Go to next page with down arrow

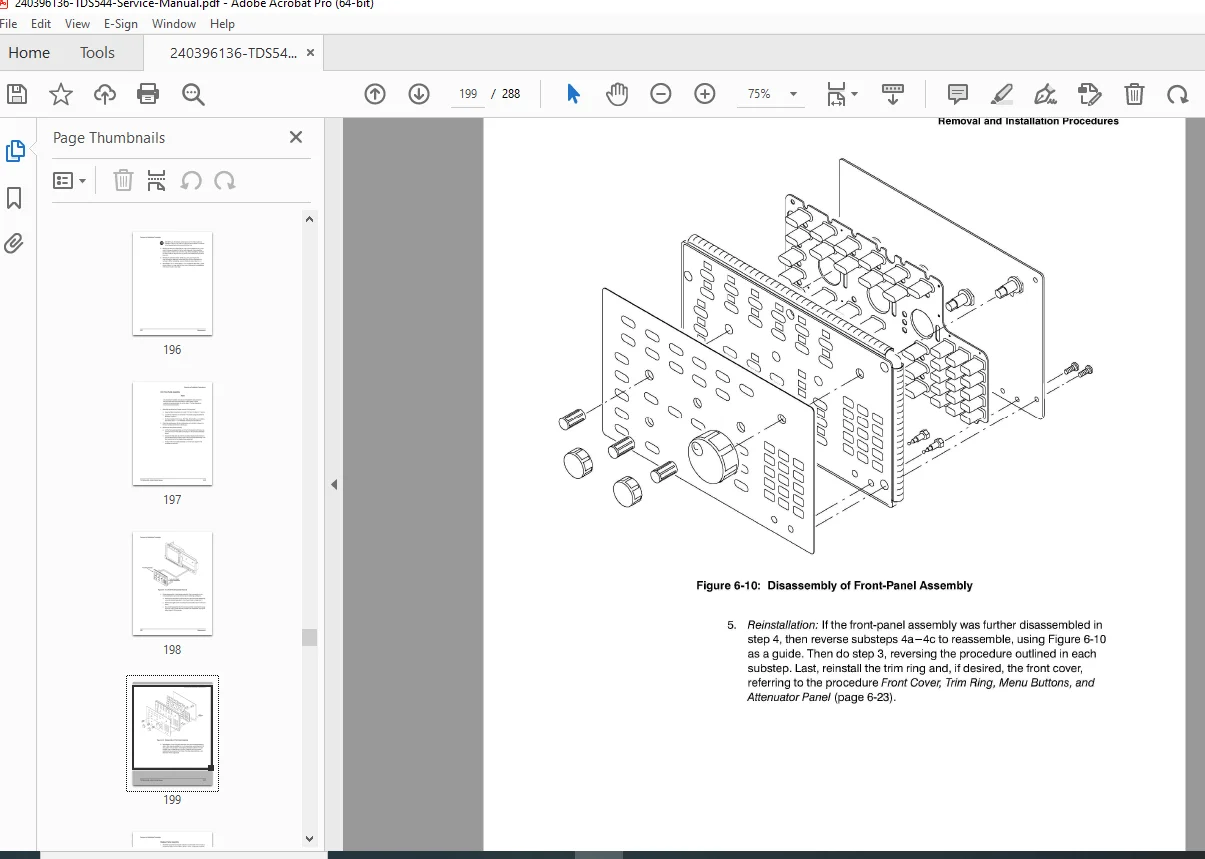pos(419,94)
